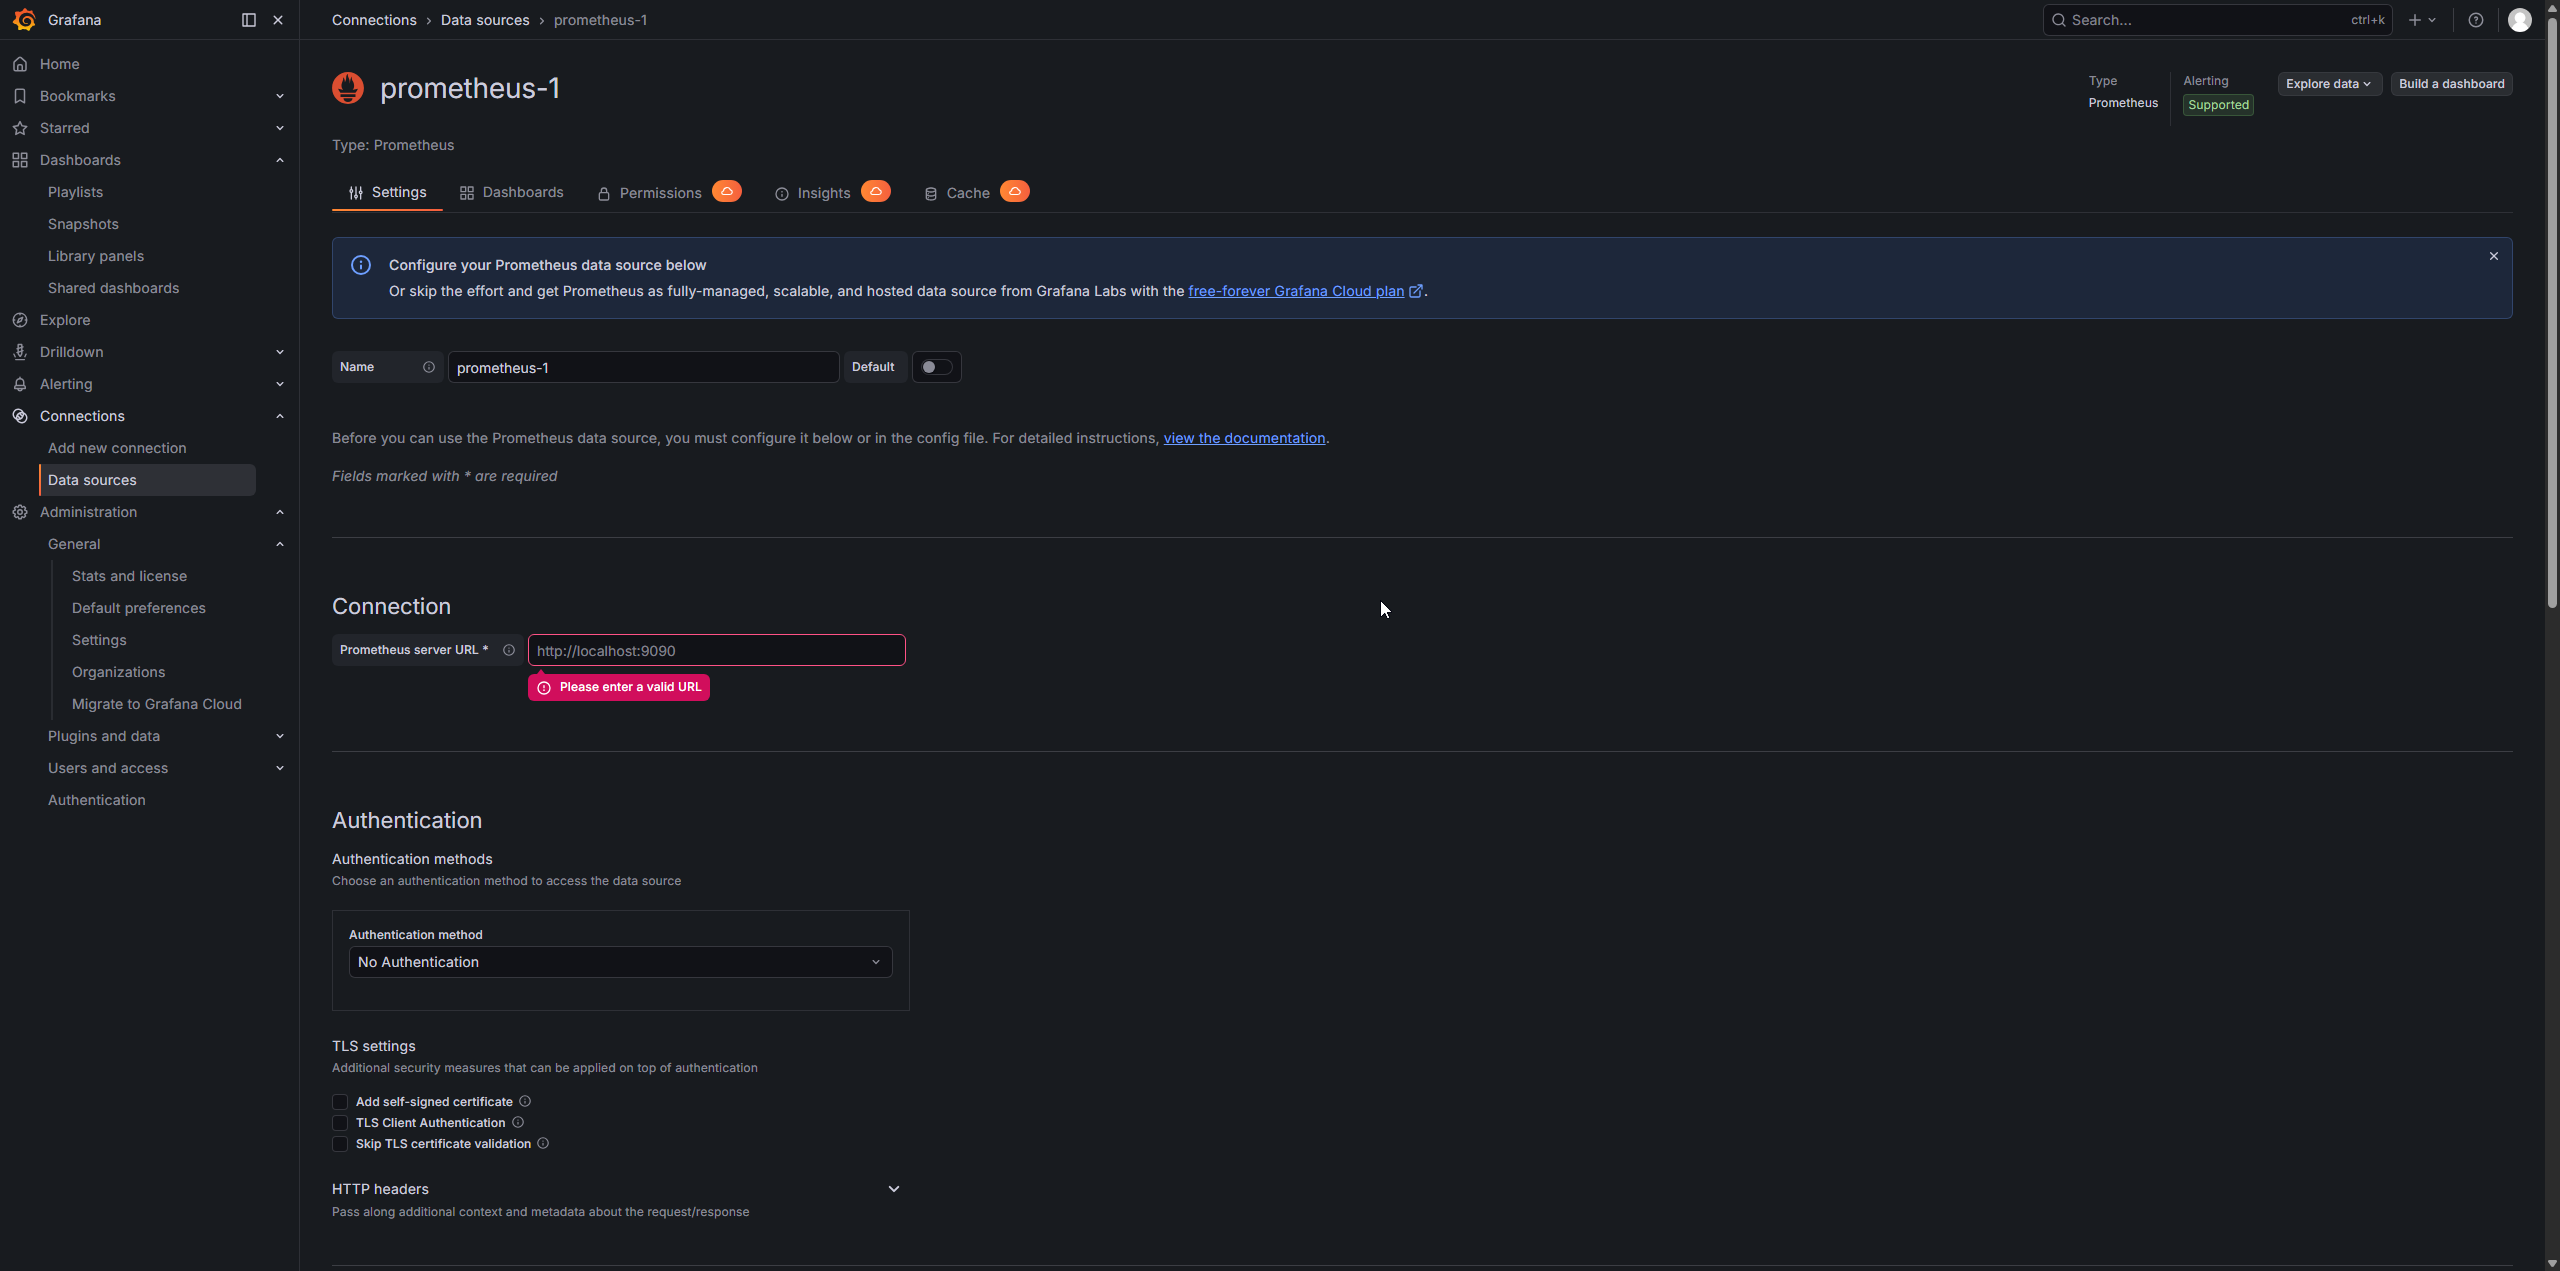The width and height of the screenshot is (2560, 1271).
Task: Click the Grafana logo icon
Action: pyautogui.click(x=24, y=20)
